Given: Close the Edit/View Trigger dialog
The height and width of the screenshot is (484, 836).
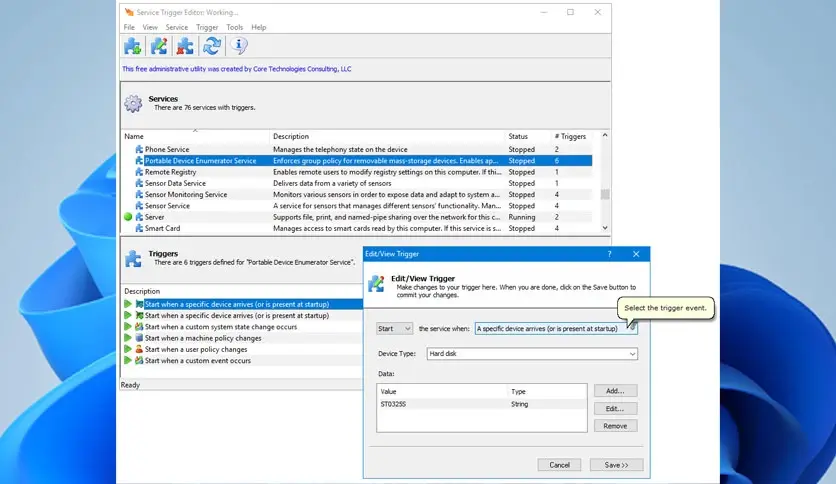Looking at the screenshot, I should [636, 254].
